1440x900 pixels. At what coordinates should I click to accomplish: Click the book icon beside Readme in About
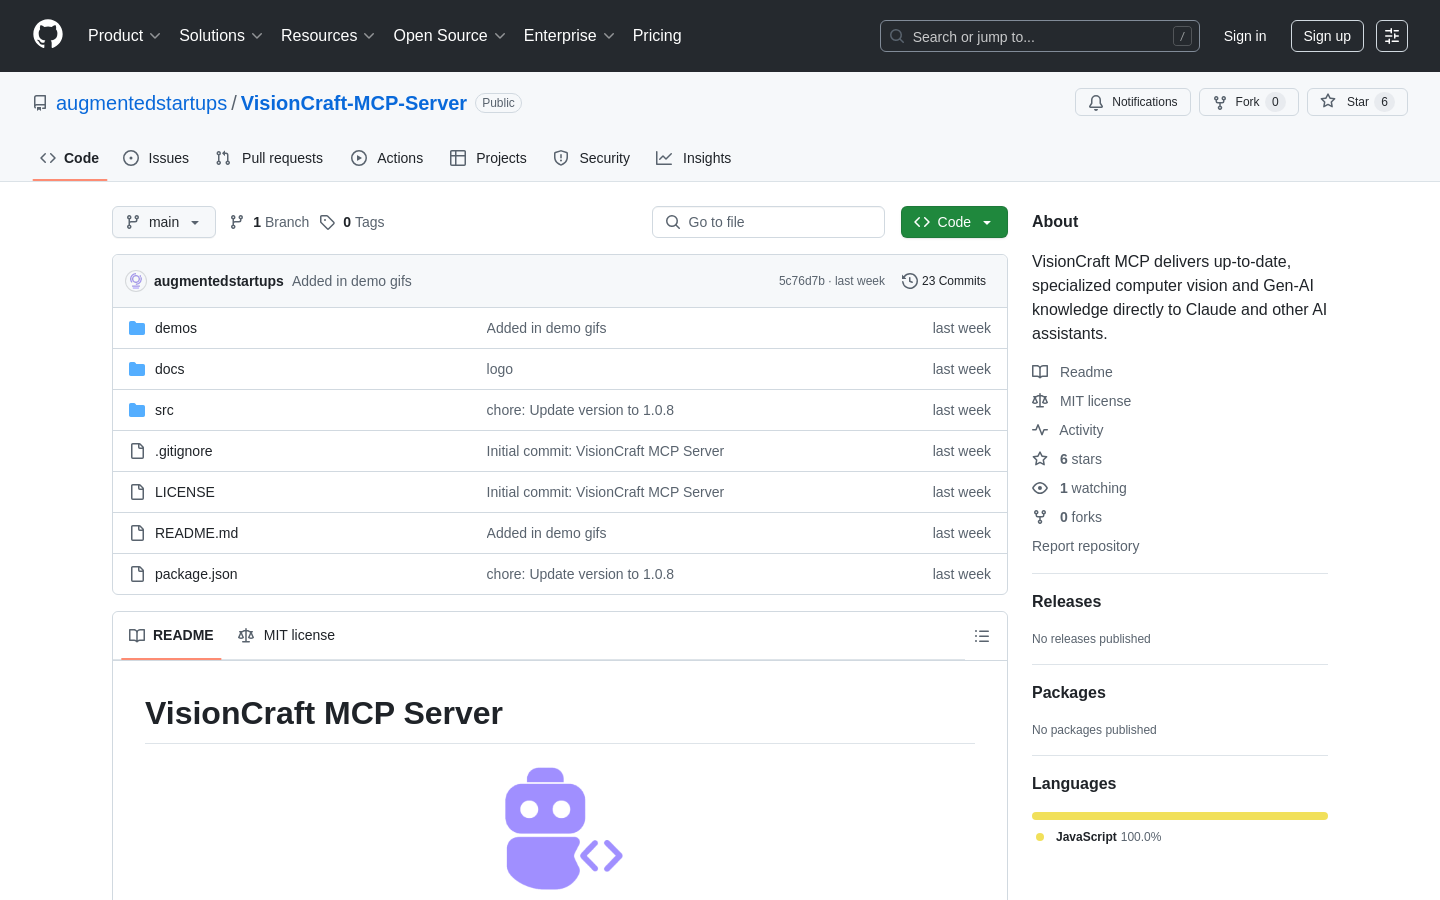click(x=1040, y=372)
